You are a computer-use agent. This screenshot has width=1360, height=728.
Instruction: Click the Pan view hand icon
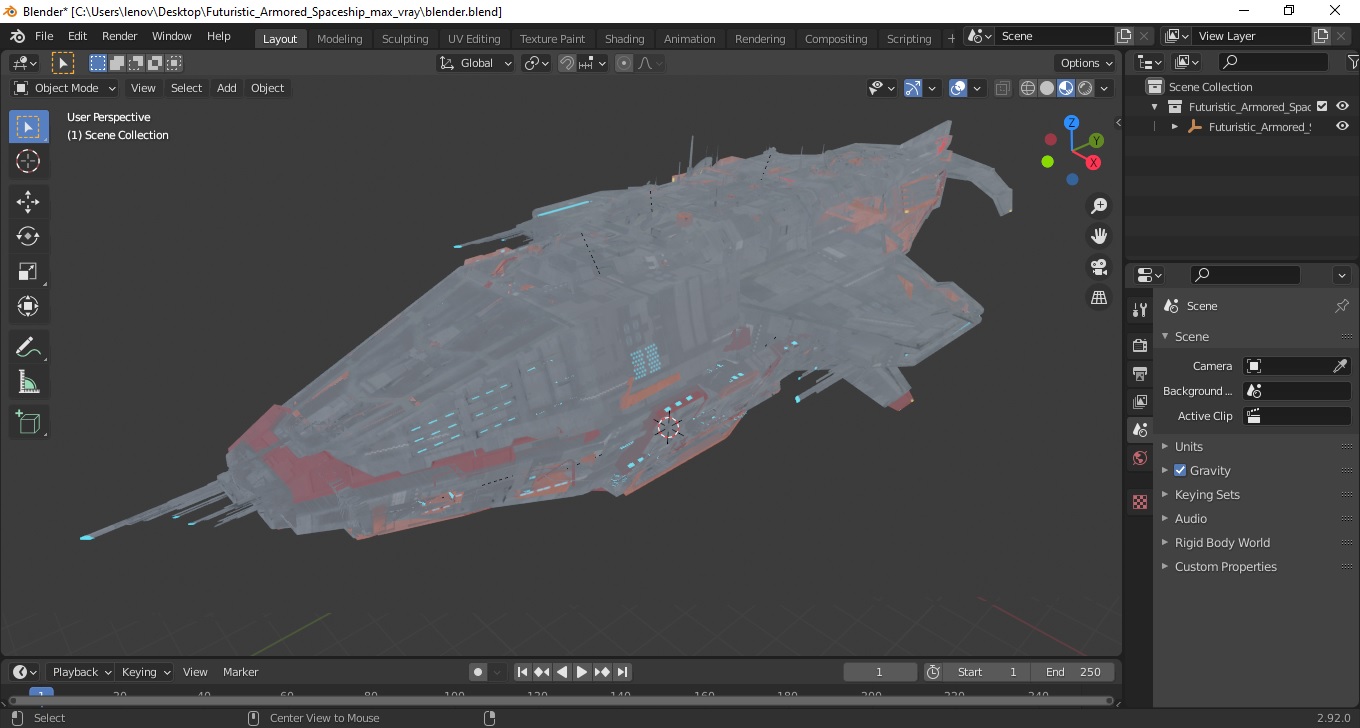[x=1099, y=236]
